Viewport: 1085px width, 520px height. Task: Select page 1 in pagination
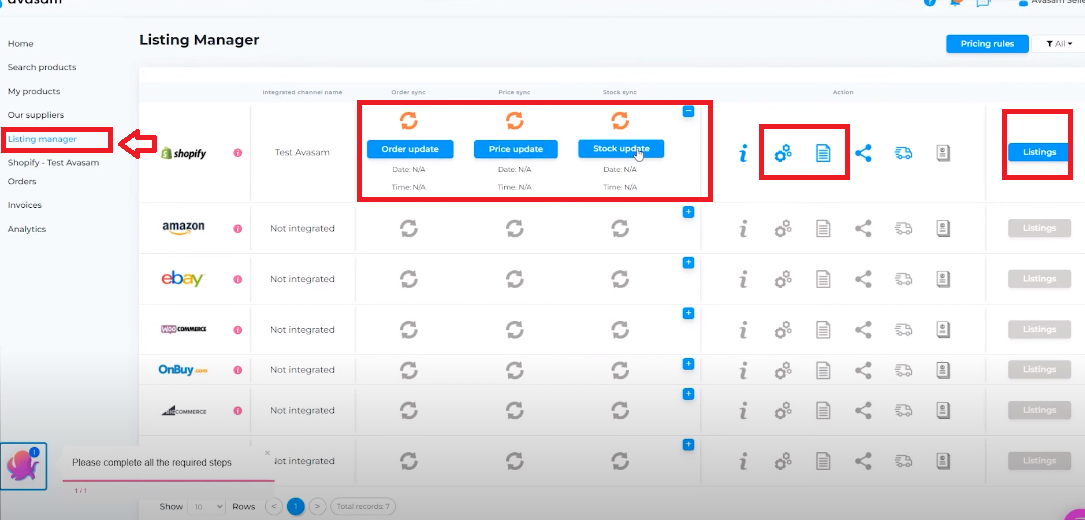coord(295,507)
